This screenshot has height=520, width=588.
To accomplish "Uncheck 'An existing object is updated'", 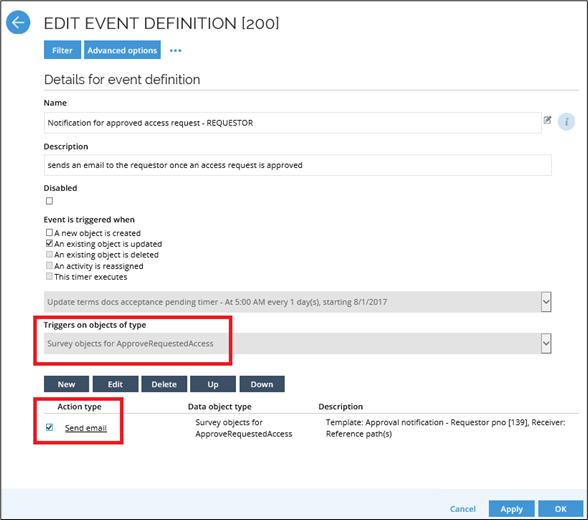I will 49,243.
